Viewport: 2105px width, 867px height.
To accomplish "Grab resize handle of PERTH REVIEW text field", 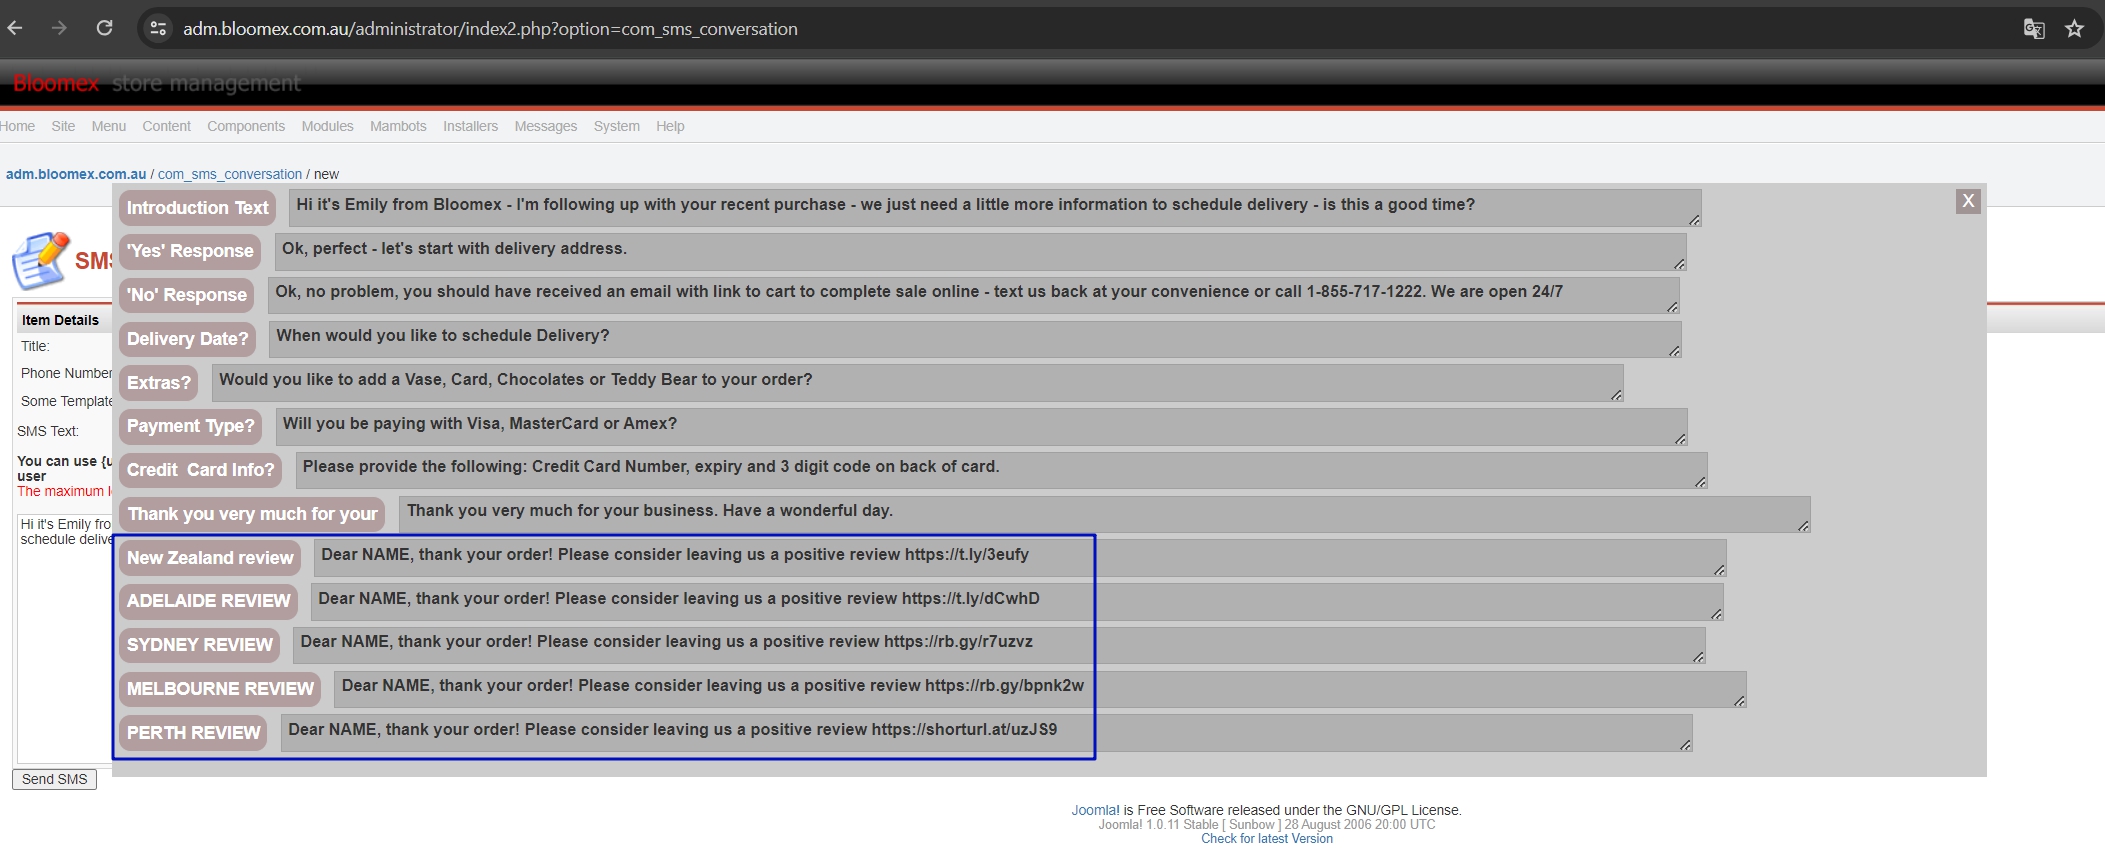I will click(x=1686, y=745).
